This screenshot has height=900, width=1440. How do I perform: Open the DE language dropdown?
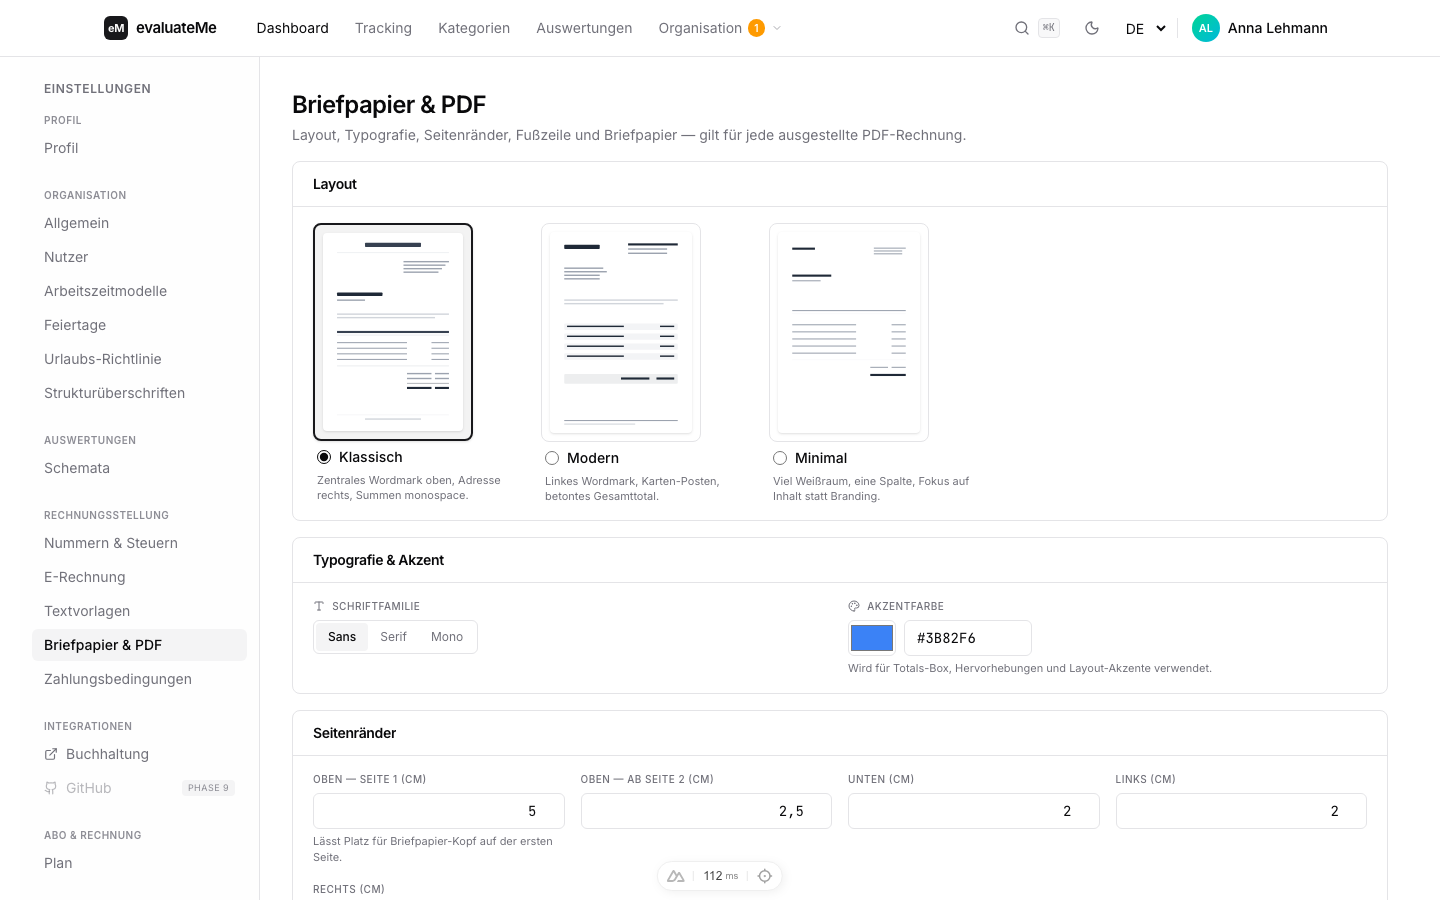1146,28
